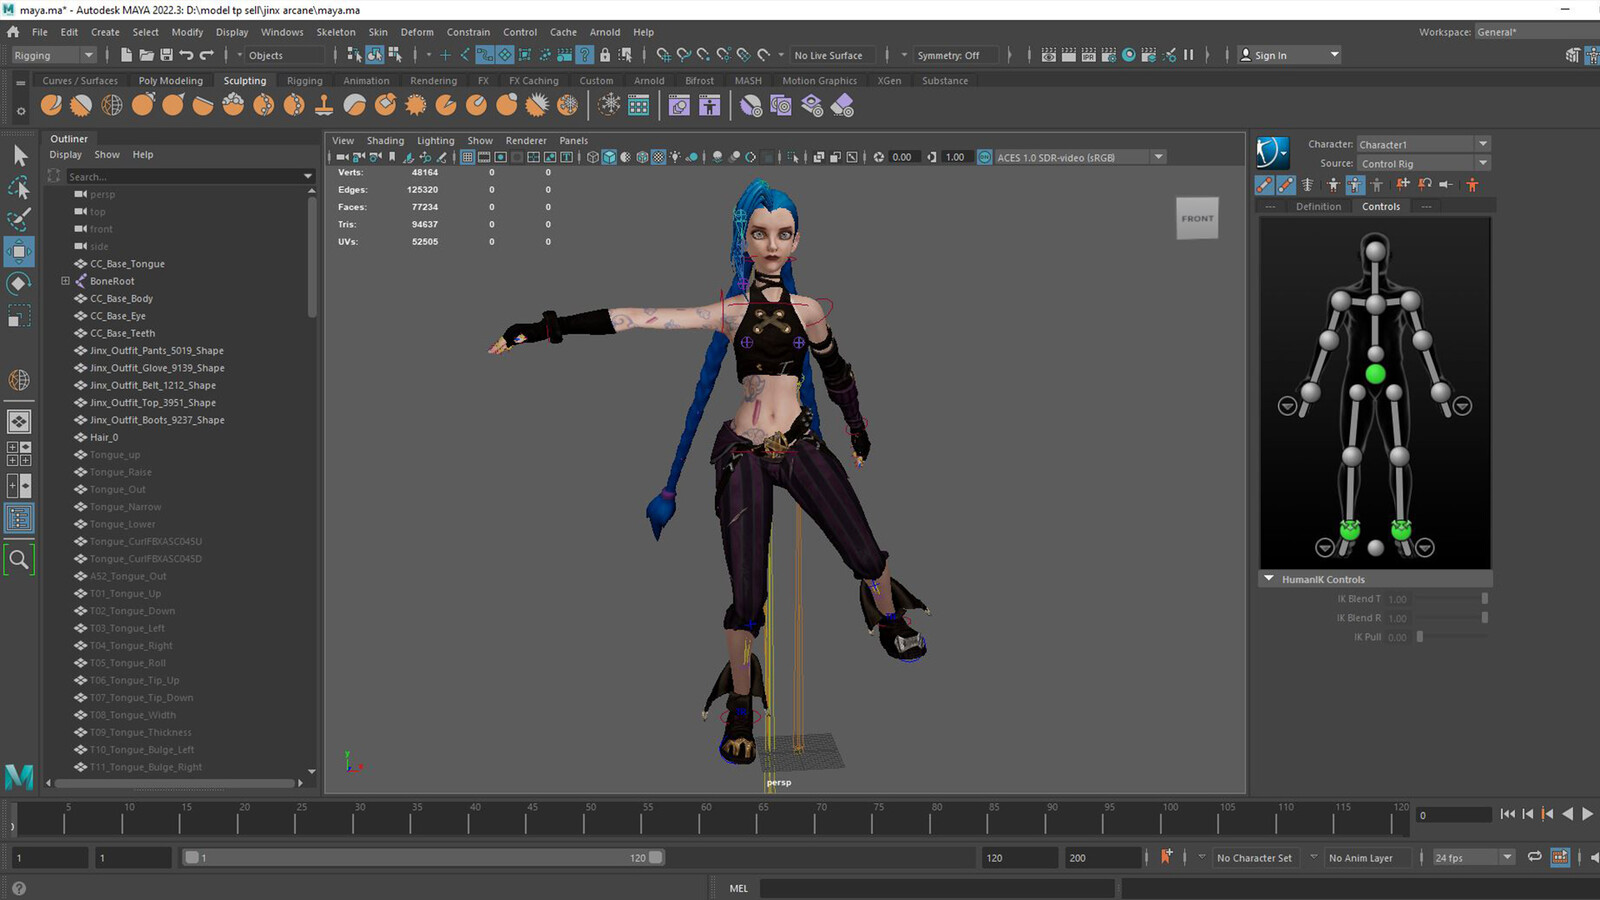Open the Deform menu
The width and height of the screenshot is (1600, 900).
pos(417,32)
